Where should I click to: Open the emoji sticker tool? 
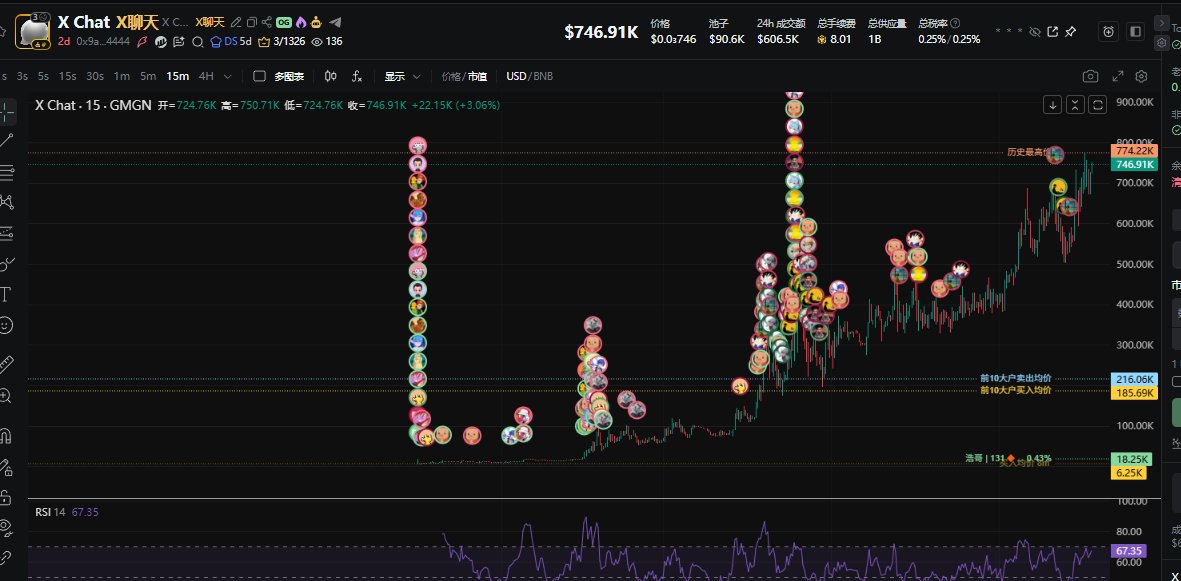tap(6, 326)
